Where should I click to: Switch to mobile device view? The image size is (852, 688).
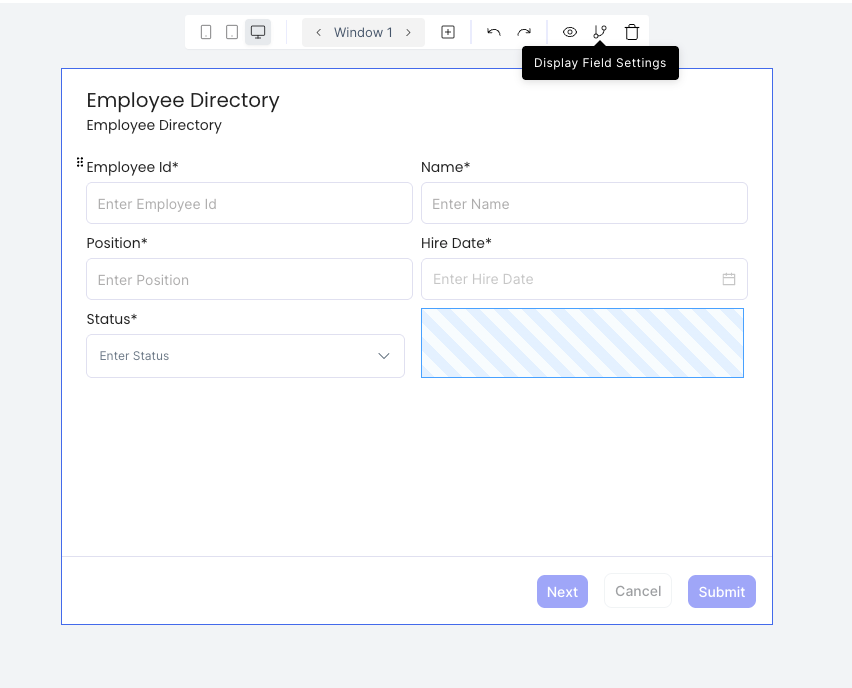click(206, 32)
